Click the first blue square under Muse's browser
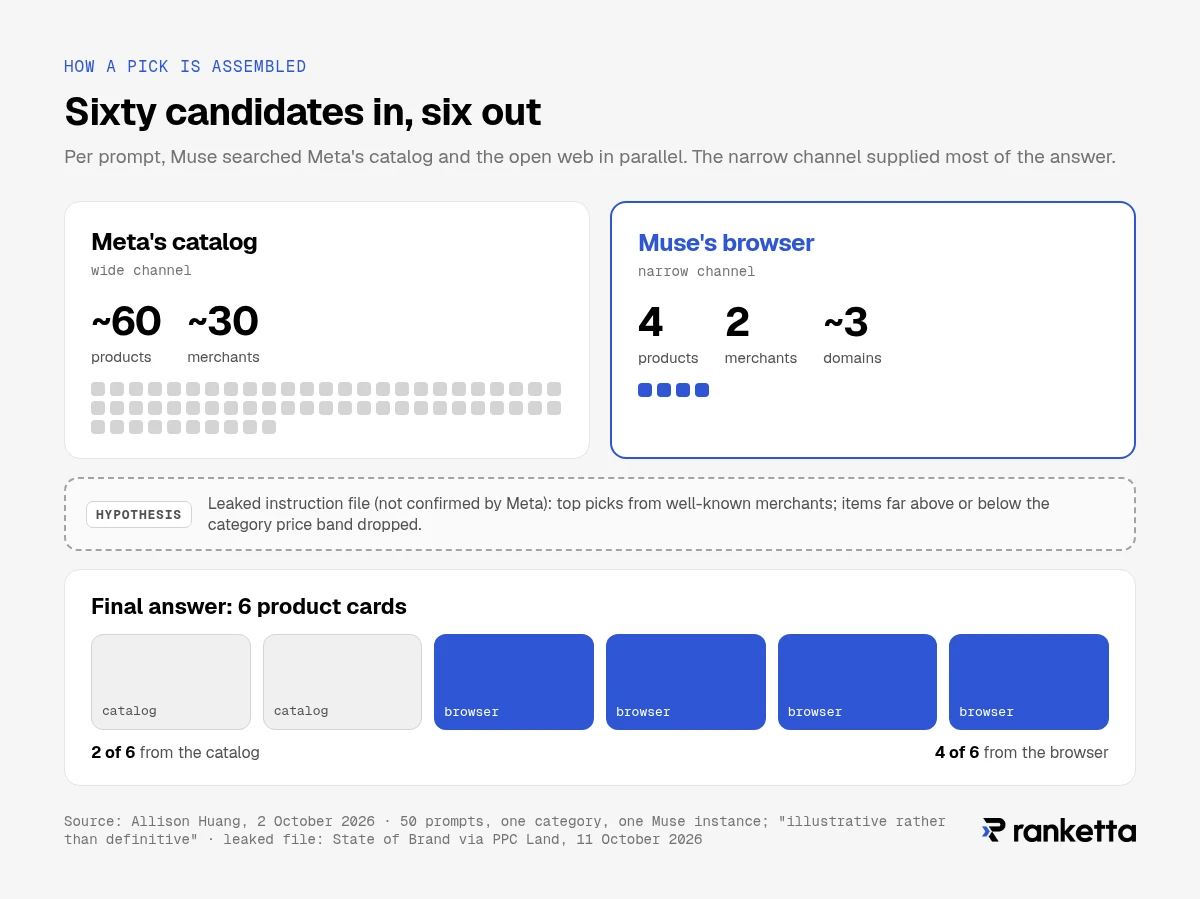1200x899 pixels. 645,390
